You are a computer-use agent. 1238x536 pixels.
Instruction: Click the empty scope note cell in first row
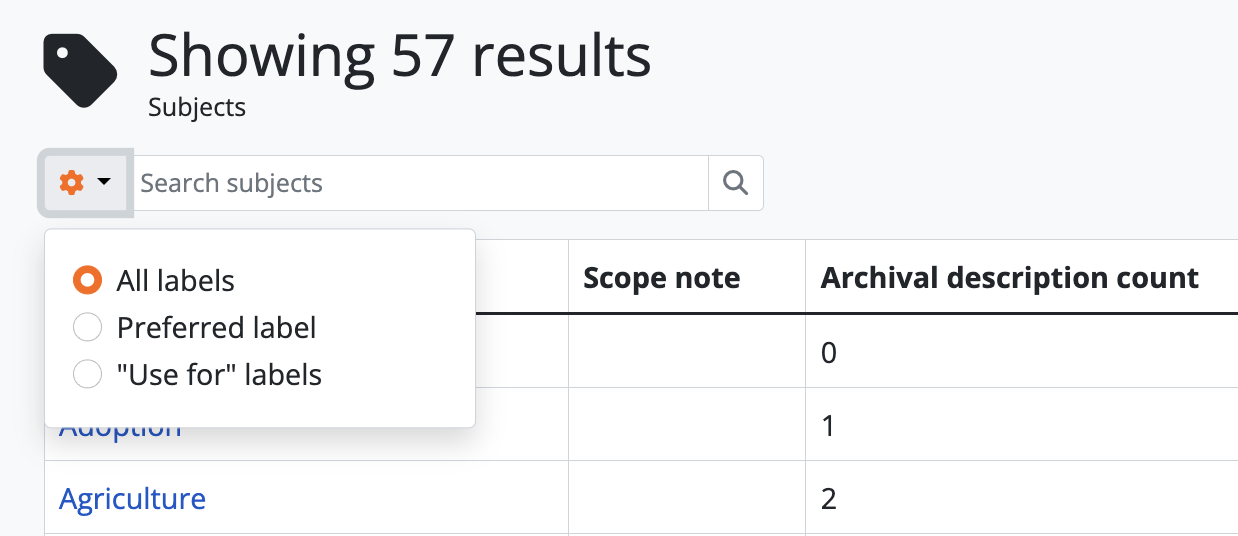[x=686, y=352]
